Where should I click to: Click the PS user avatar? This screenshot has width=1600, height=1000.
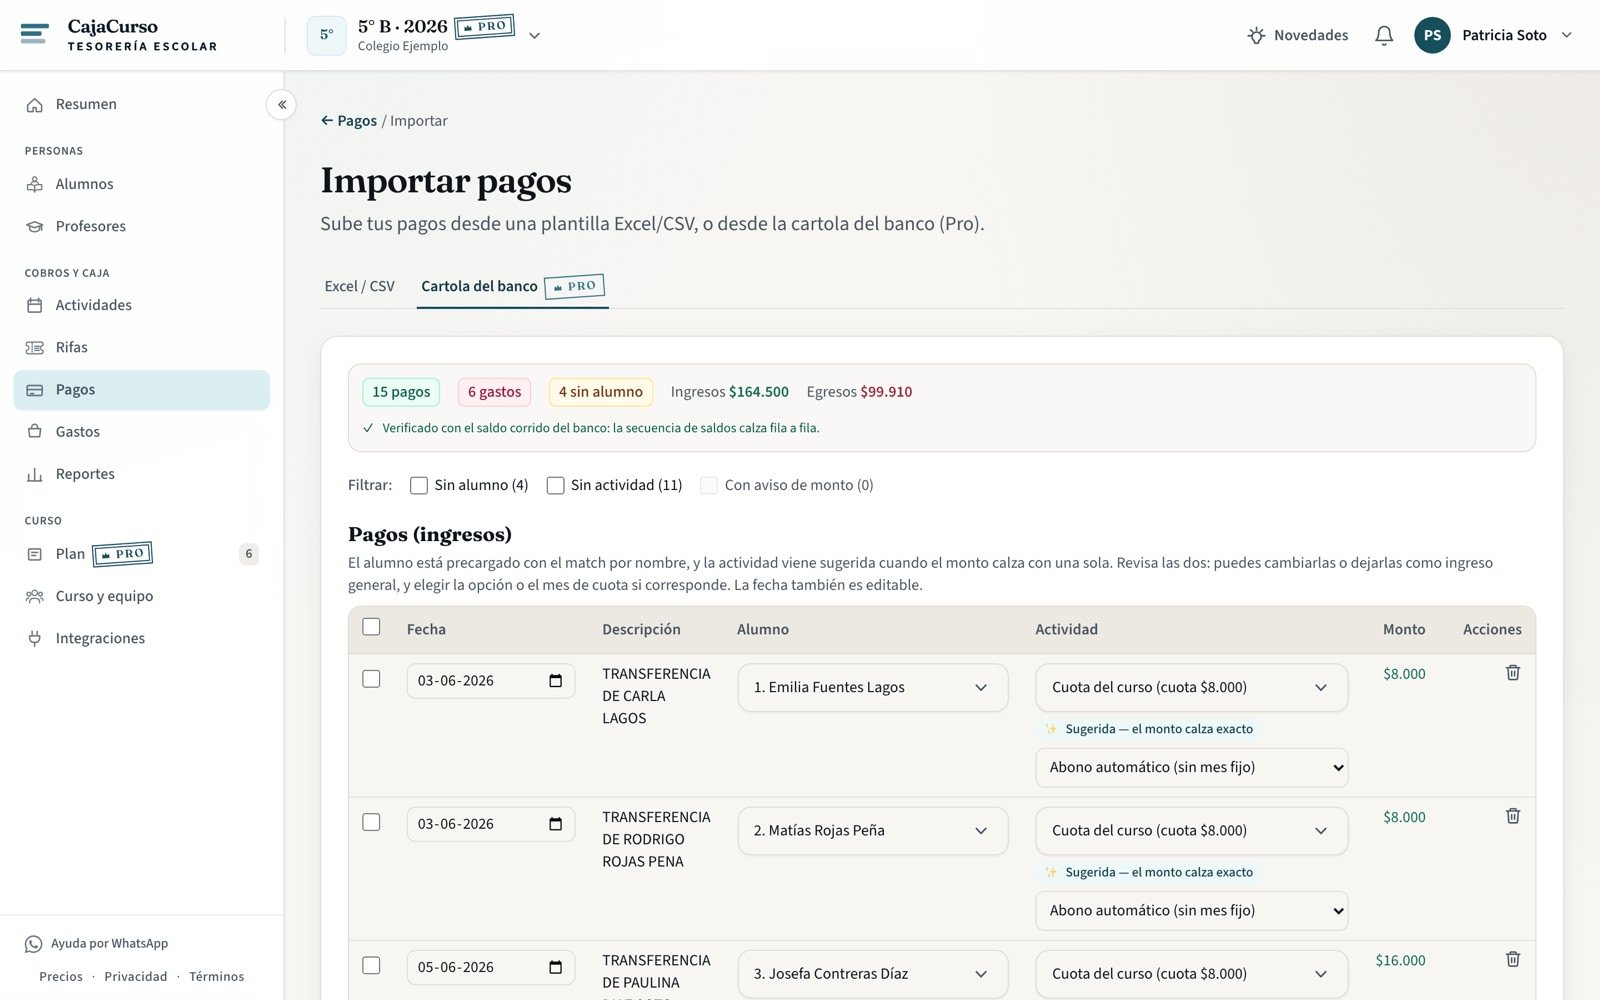click(x=1432, y=35)
